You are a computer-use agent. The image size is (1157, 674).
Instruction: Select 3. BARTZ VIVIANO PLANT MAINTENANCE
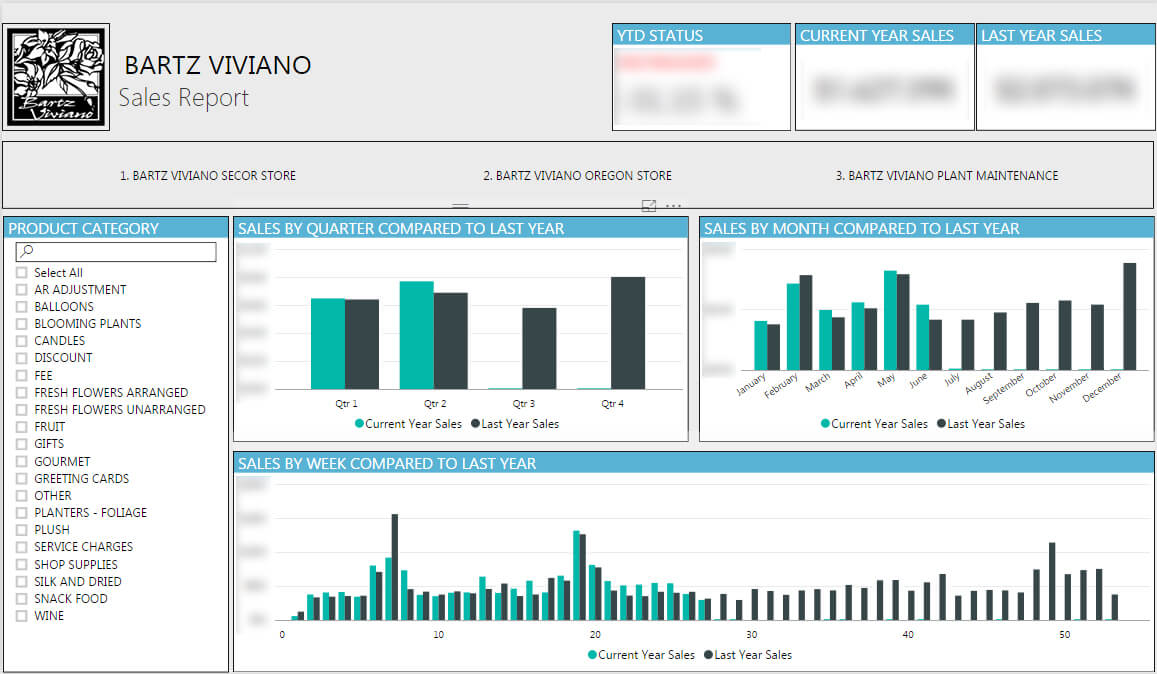pos(947,176)
